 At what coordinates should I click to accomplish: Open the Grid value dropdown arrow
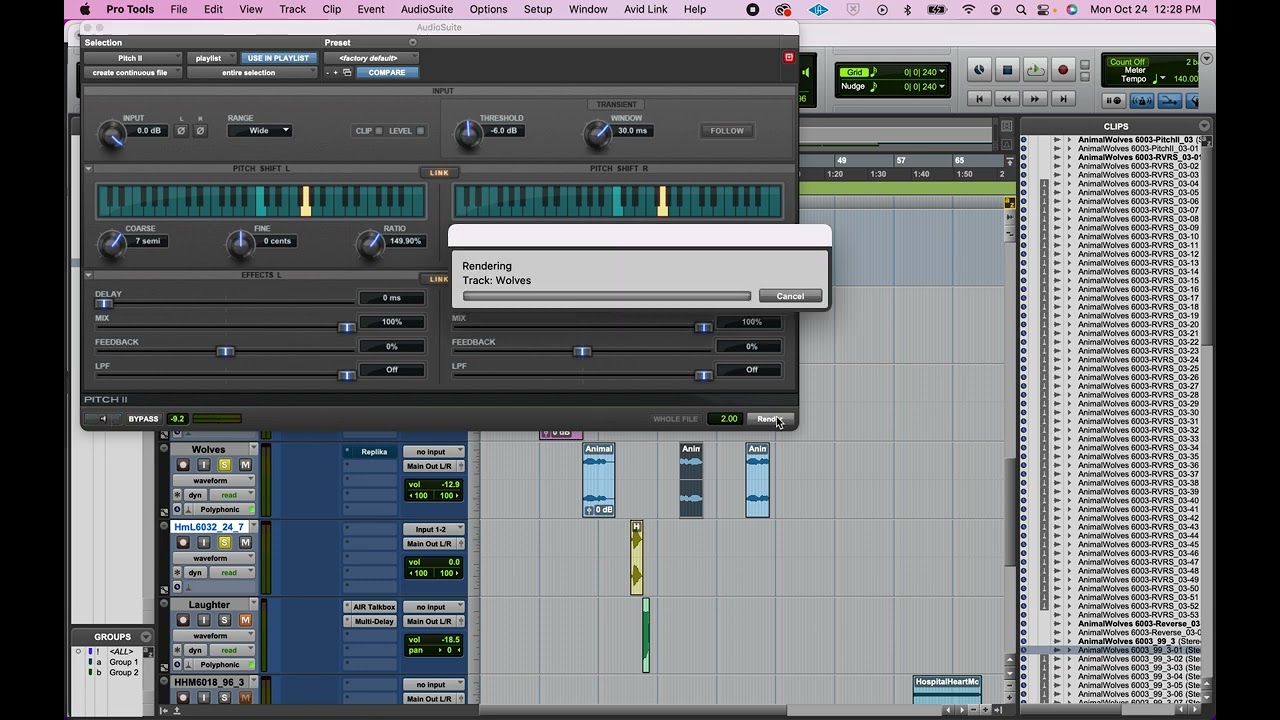[x=941, y=72]
